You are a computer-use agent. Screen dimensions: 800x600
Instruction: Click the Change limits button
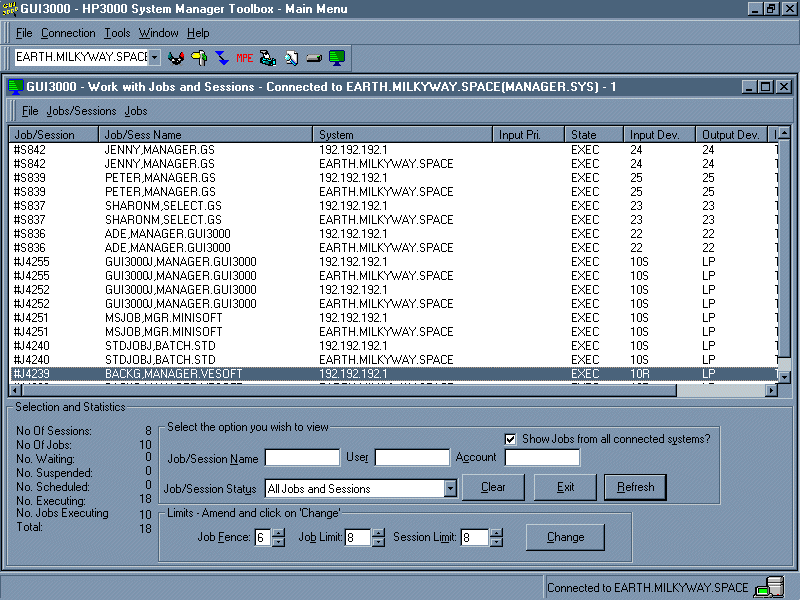565,537
